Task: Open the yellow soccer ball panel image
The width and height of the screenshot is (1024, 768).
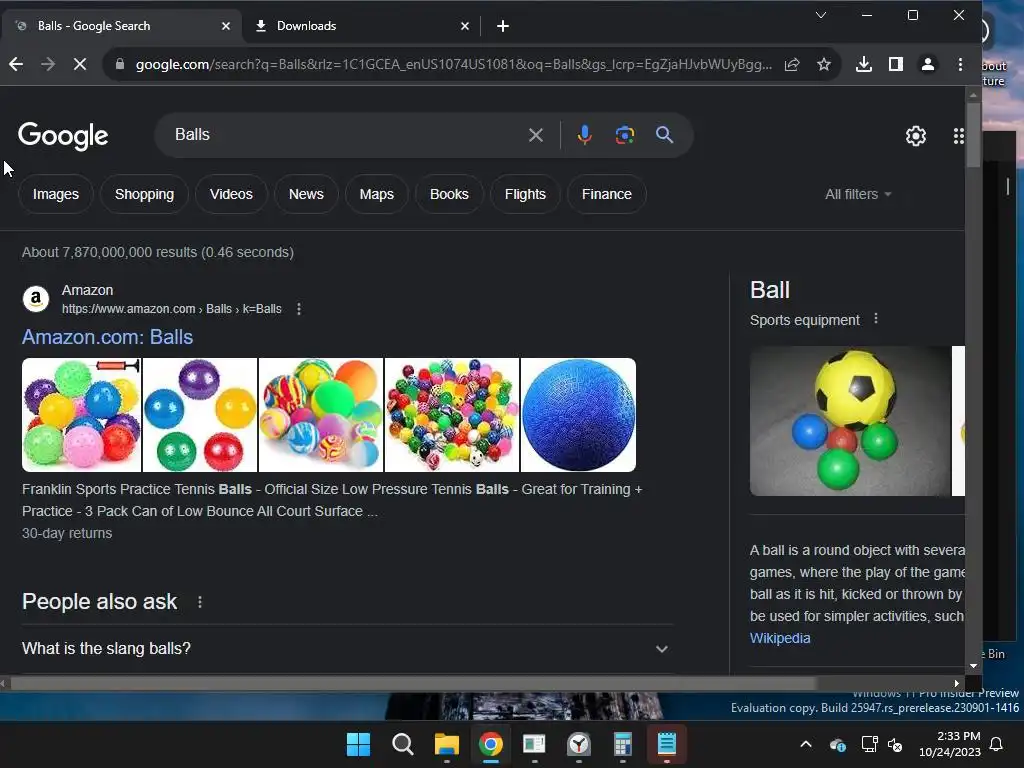Action: click(x=850, y=421)
